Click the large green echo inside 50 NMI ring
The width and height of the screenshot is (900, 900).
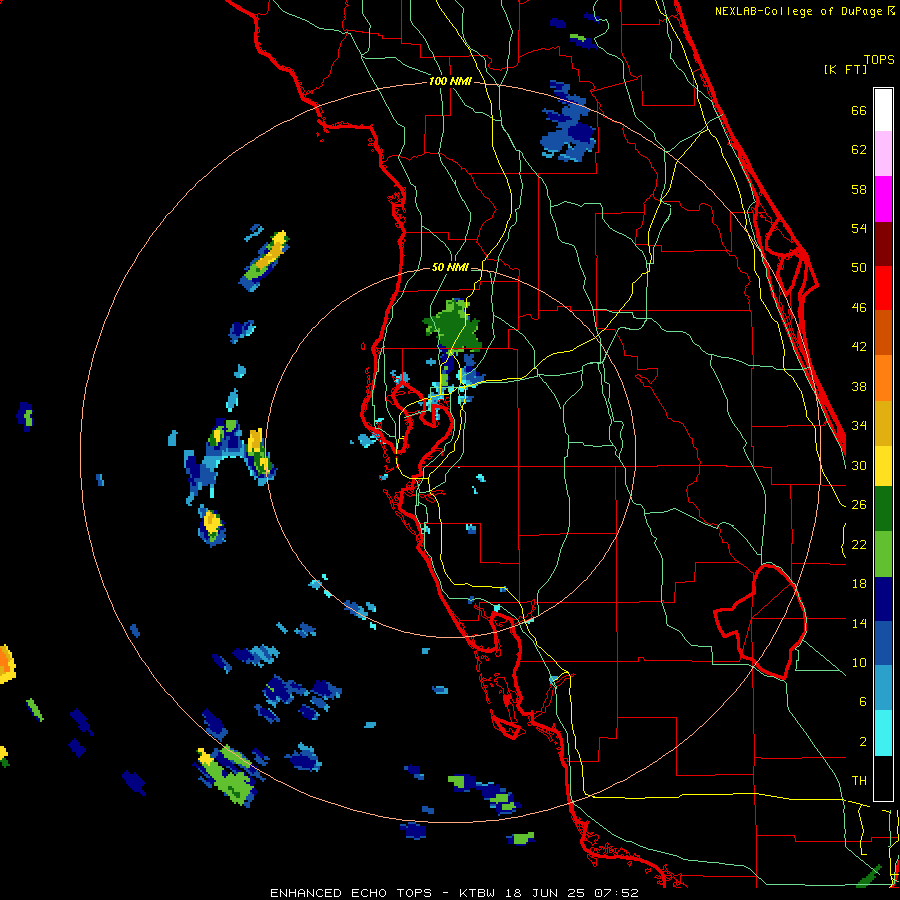(453, 326)
